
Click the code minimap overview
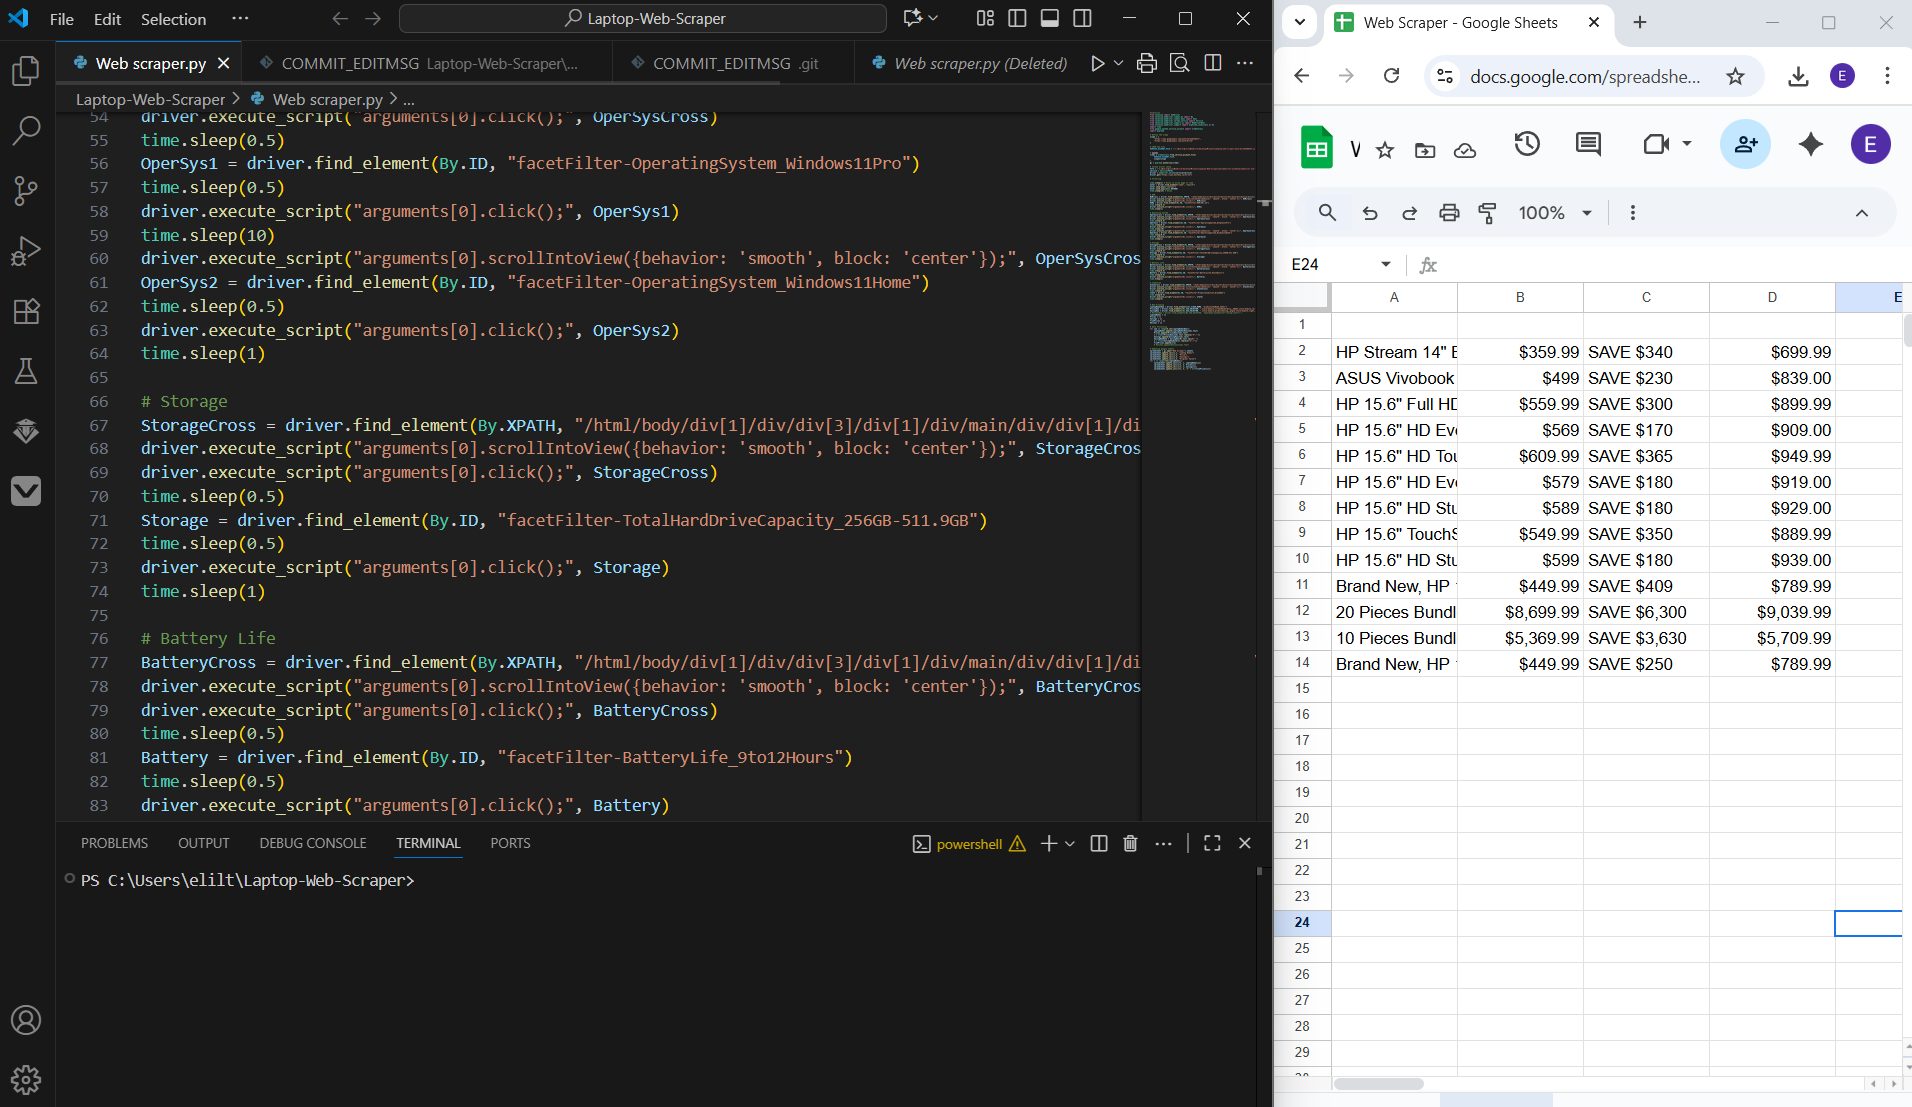pyautogui.click(x=1199, y=240)
